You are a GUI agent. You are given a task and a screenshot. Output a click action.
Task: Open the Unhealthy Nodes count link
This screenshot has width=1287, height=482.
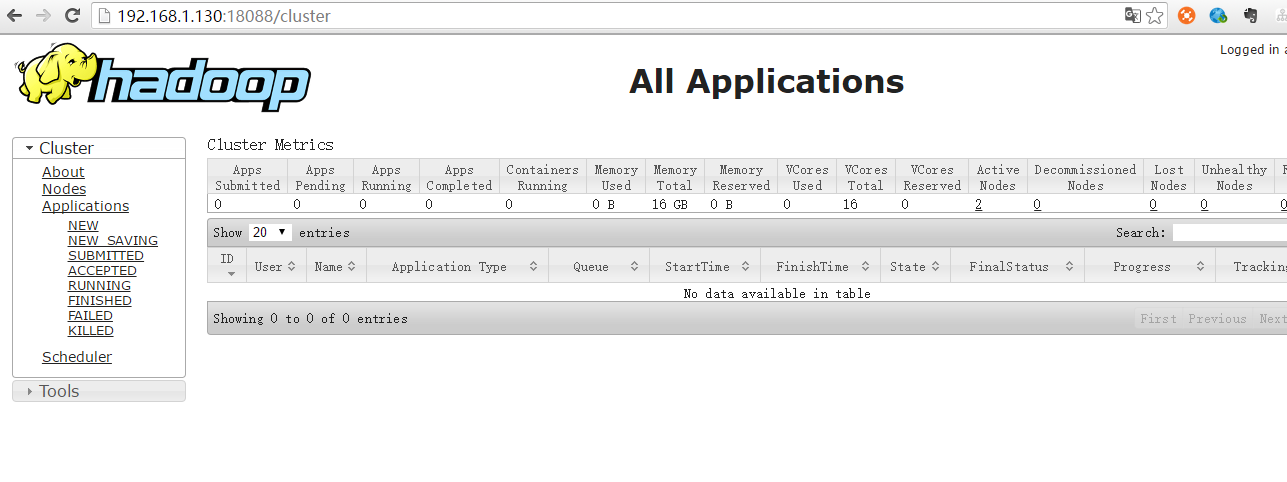click(1204, 204)
